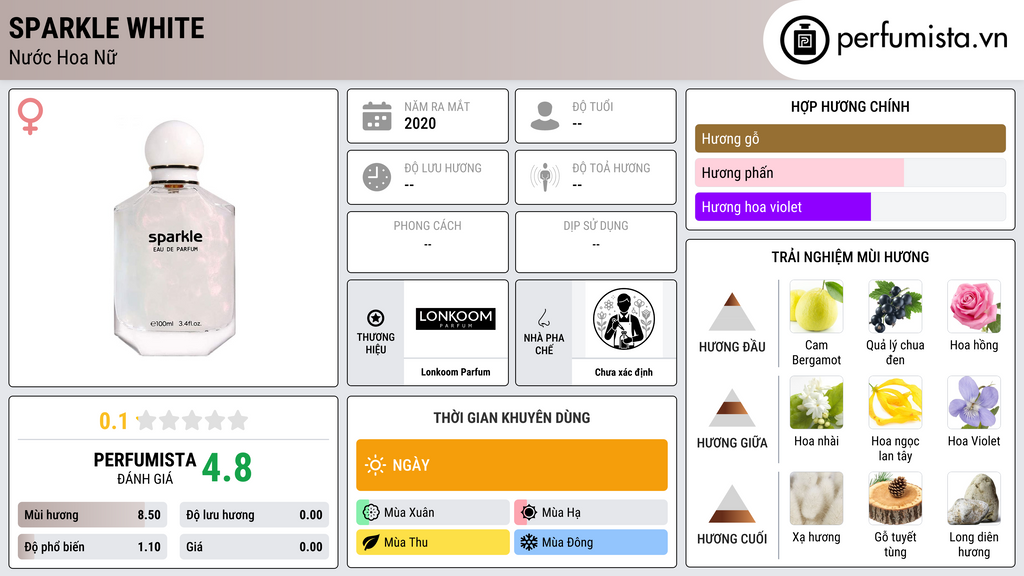Open the Lonkoom Parfum brand name link
Screen dimensions: 1024x576
click(455, 372)
